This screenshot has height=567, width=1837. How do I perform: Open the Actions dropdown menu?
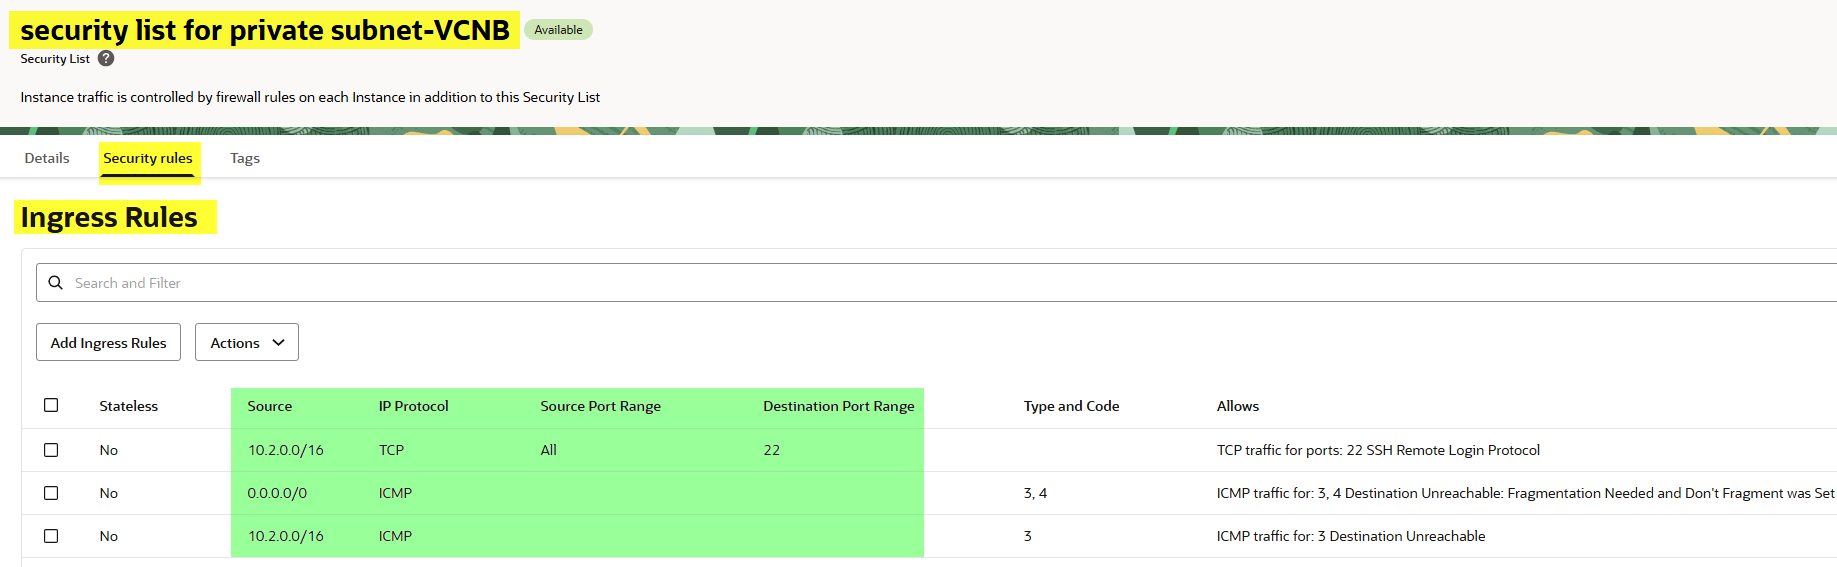(246, 343)
